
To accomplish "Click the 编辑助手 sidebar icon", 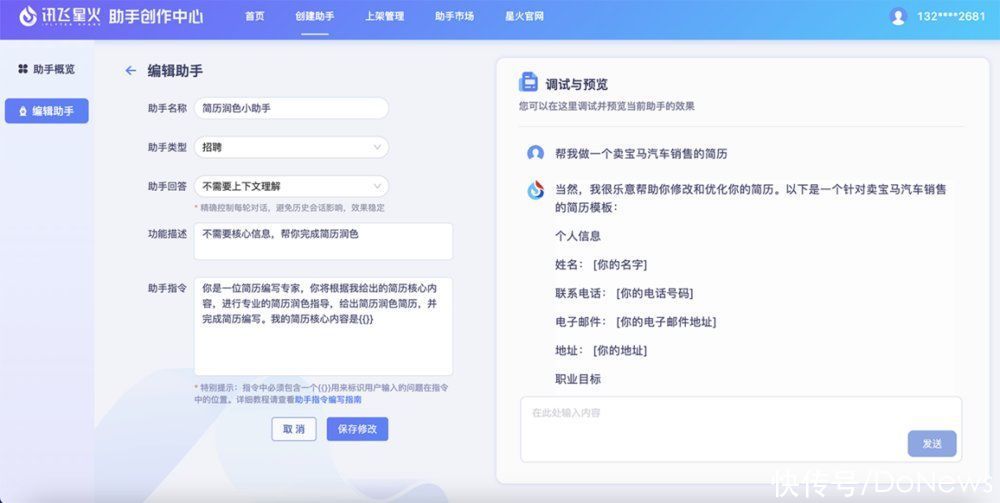I will 23,111.
